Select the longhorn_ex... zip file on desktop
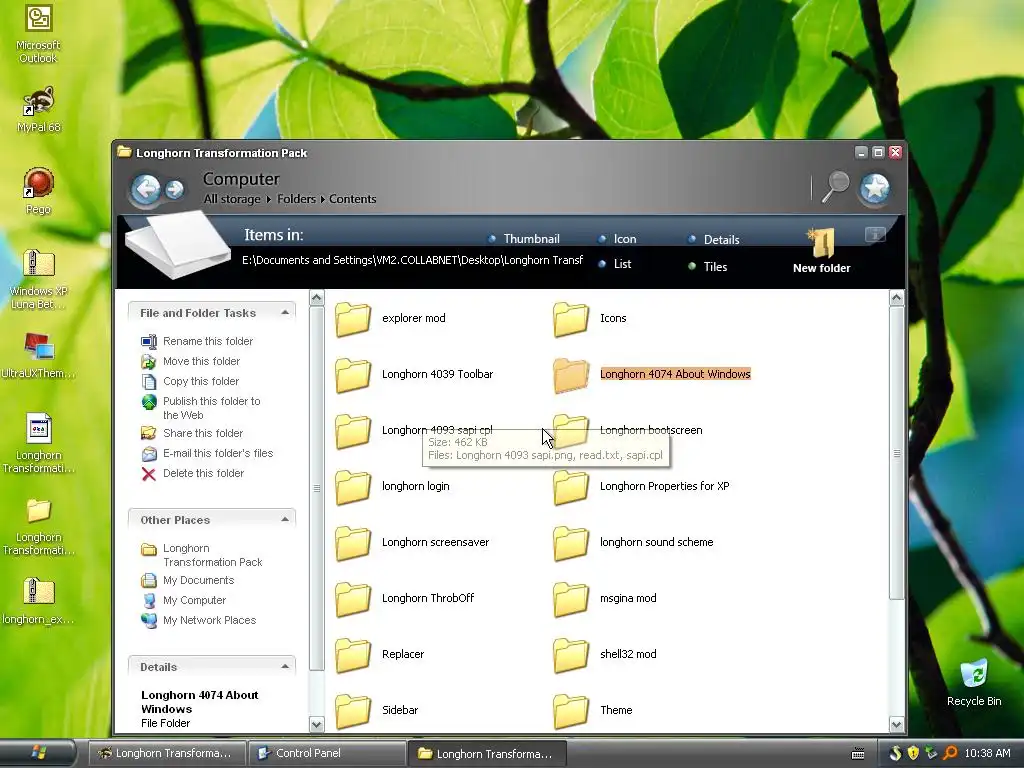The image size is (1024, 768). (39, 601)
